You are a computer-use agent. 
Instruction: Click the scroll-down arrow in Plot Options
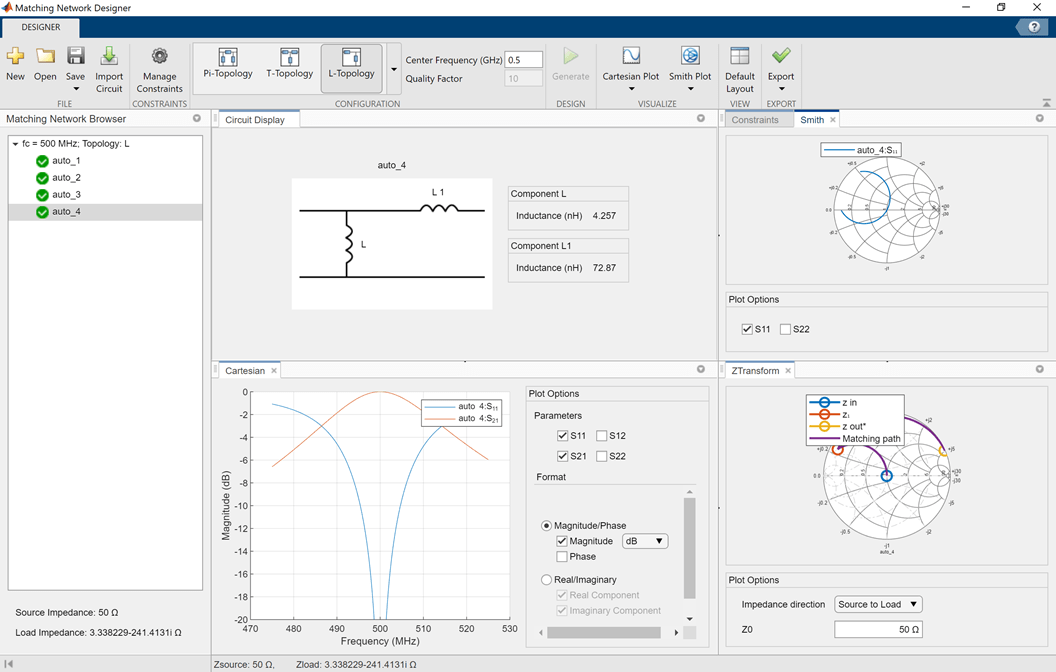click(x=689, y=618)
